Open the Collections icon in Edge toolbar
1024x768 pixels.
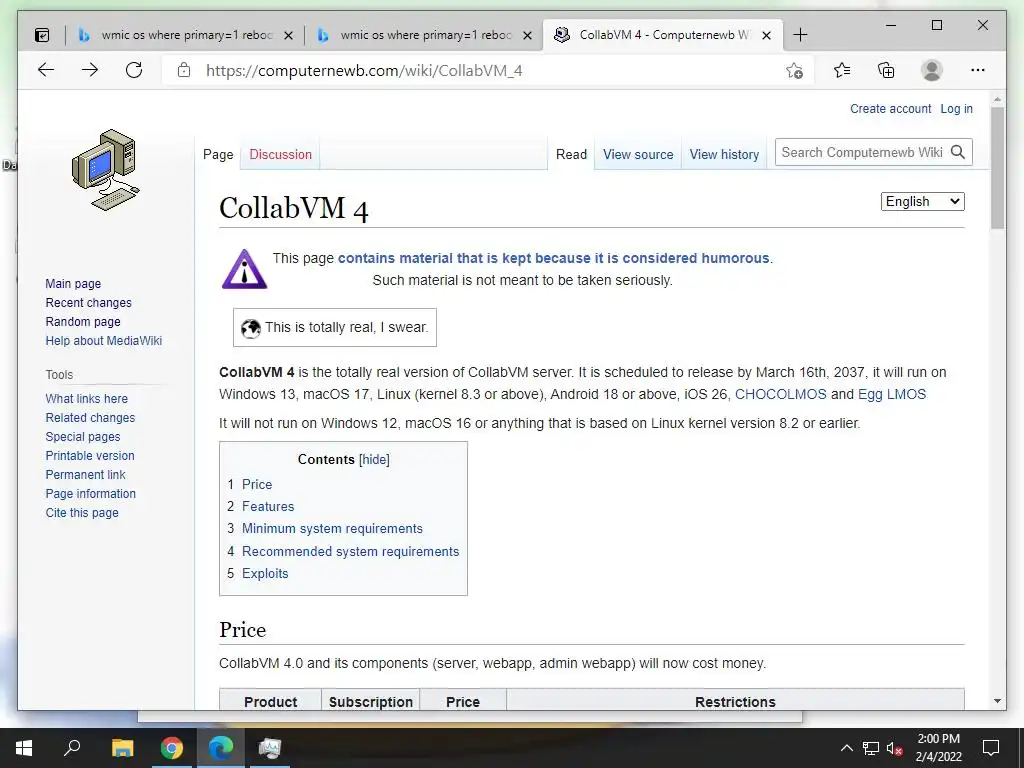[x=886, y=70]
